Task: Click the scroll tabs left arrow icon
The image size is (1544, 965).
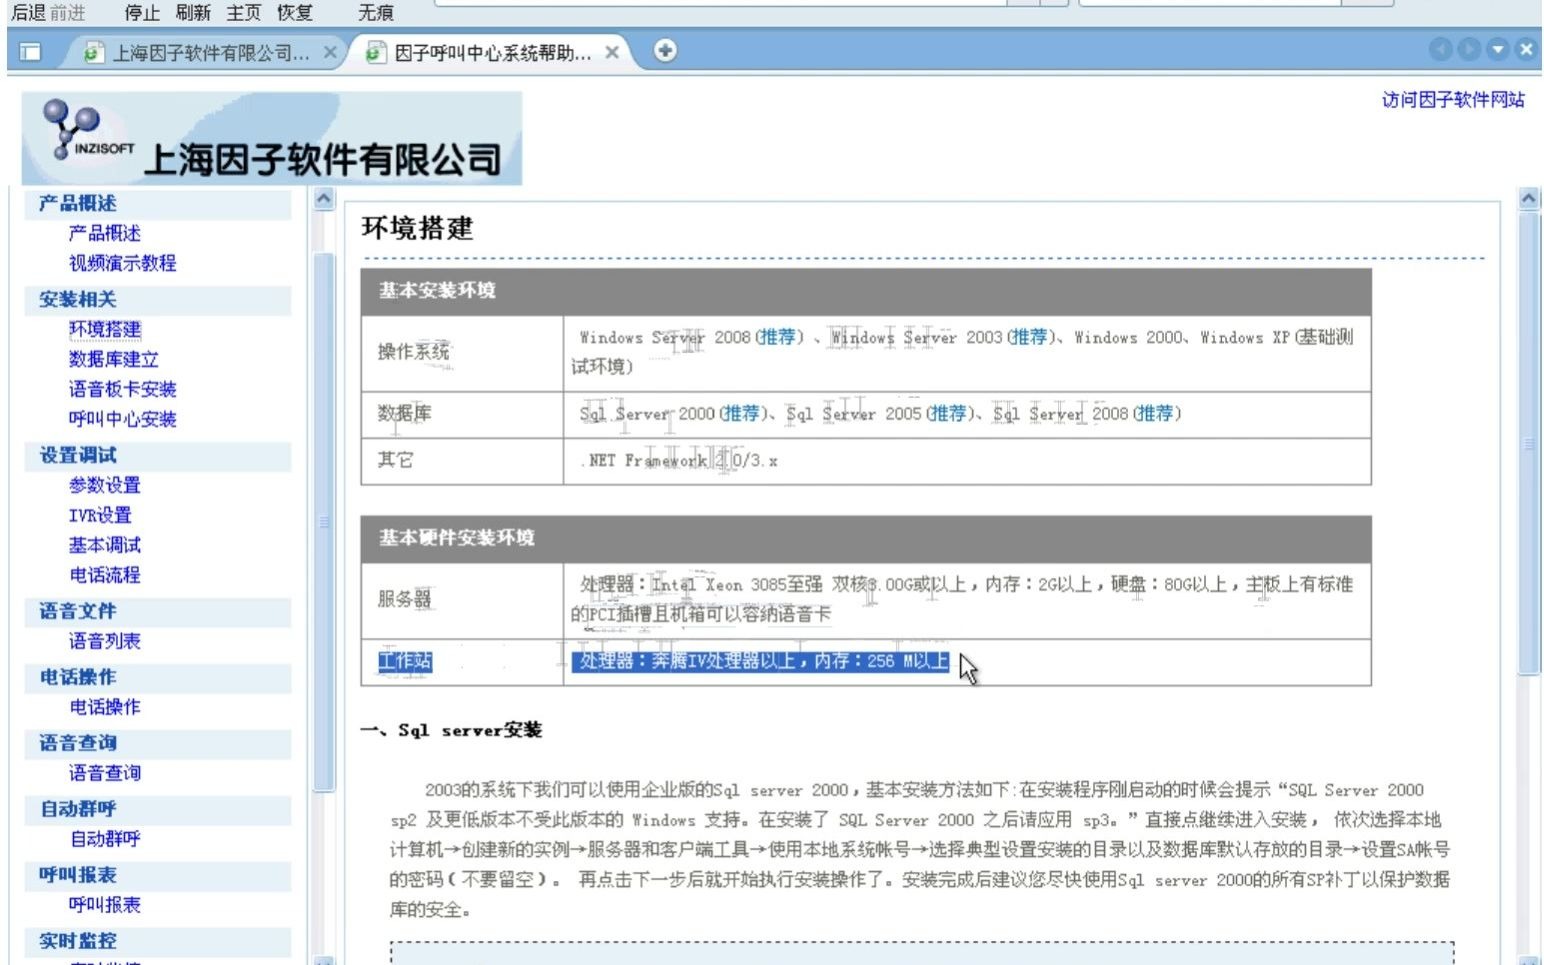Action: point(1441,49)
